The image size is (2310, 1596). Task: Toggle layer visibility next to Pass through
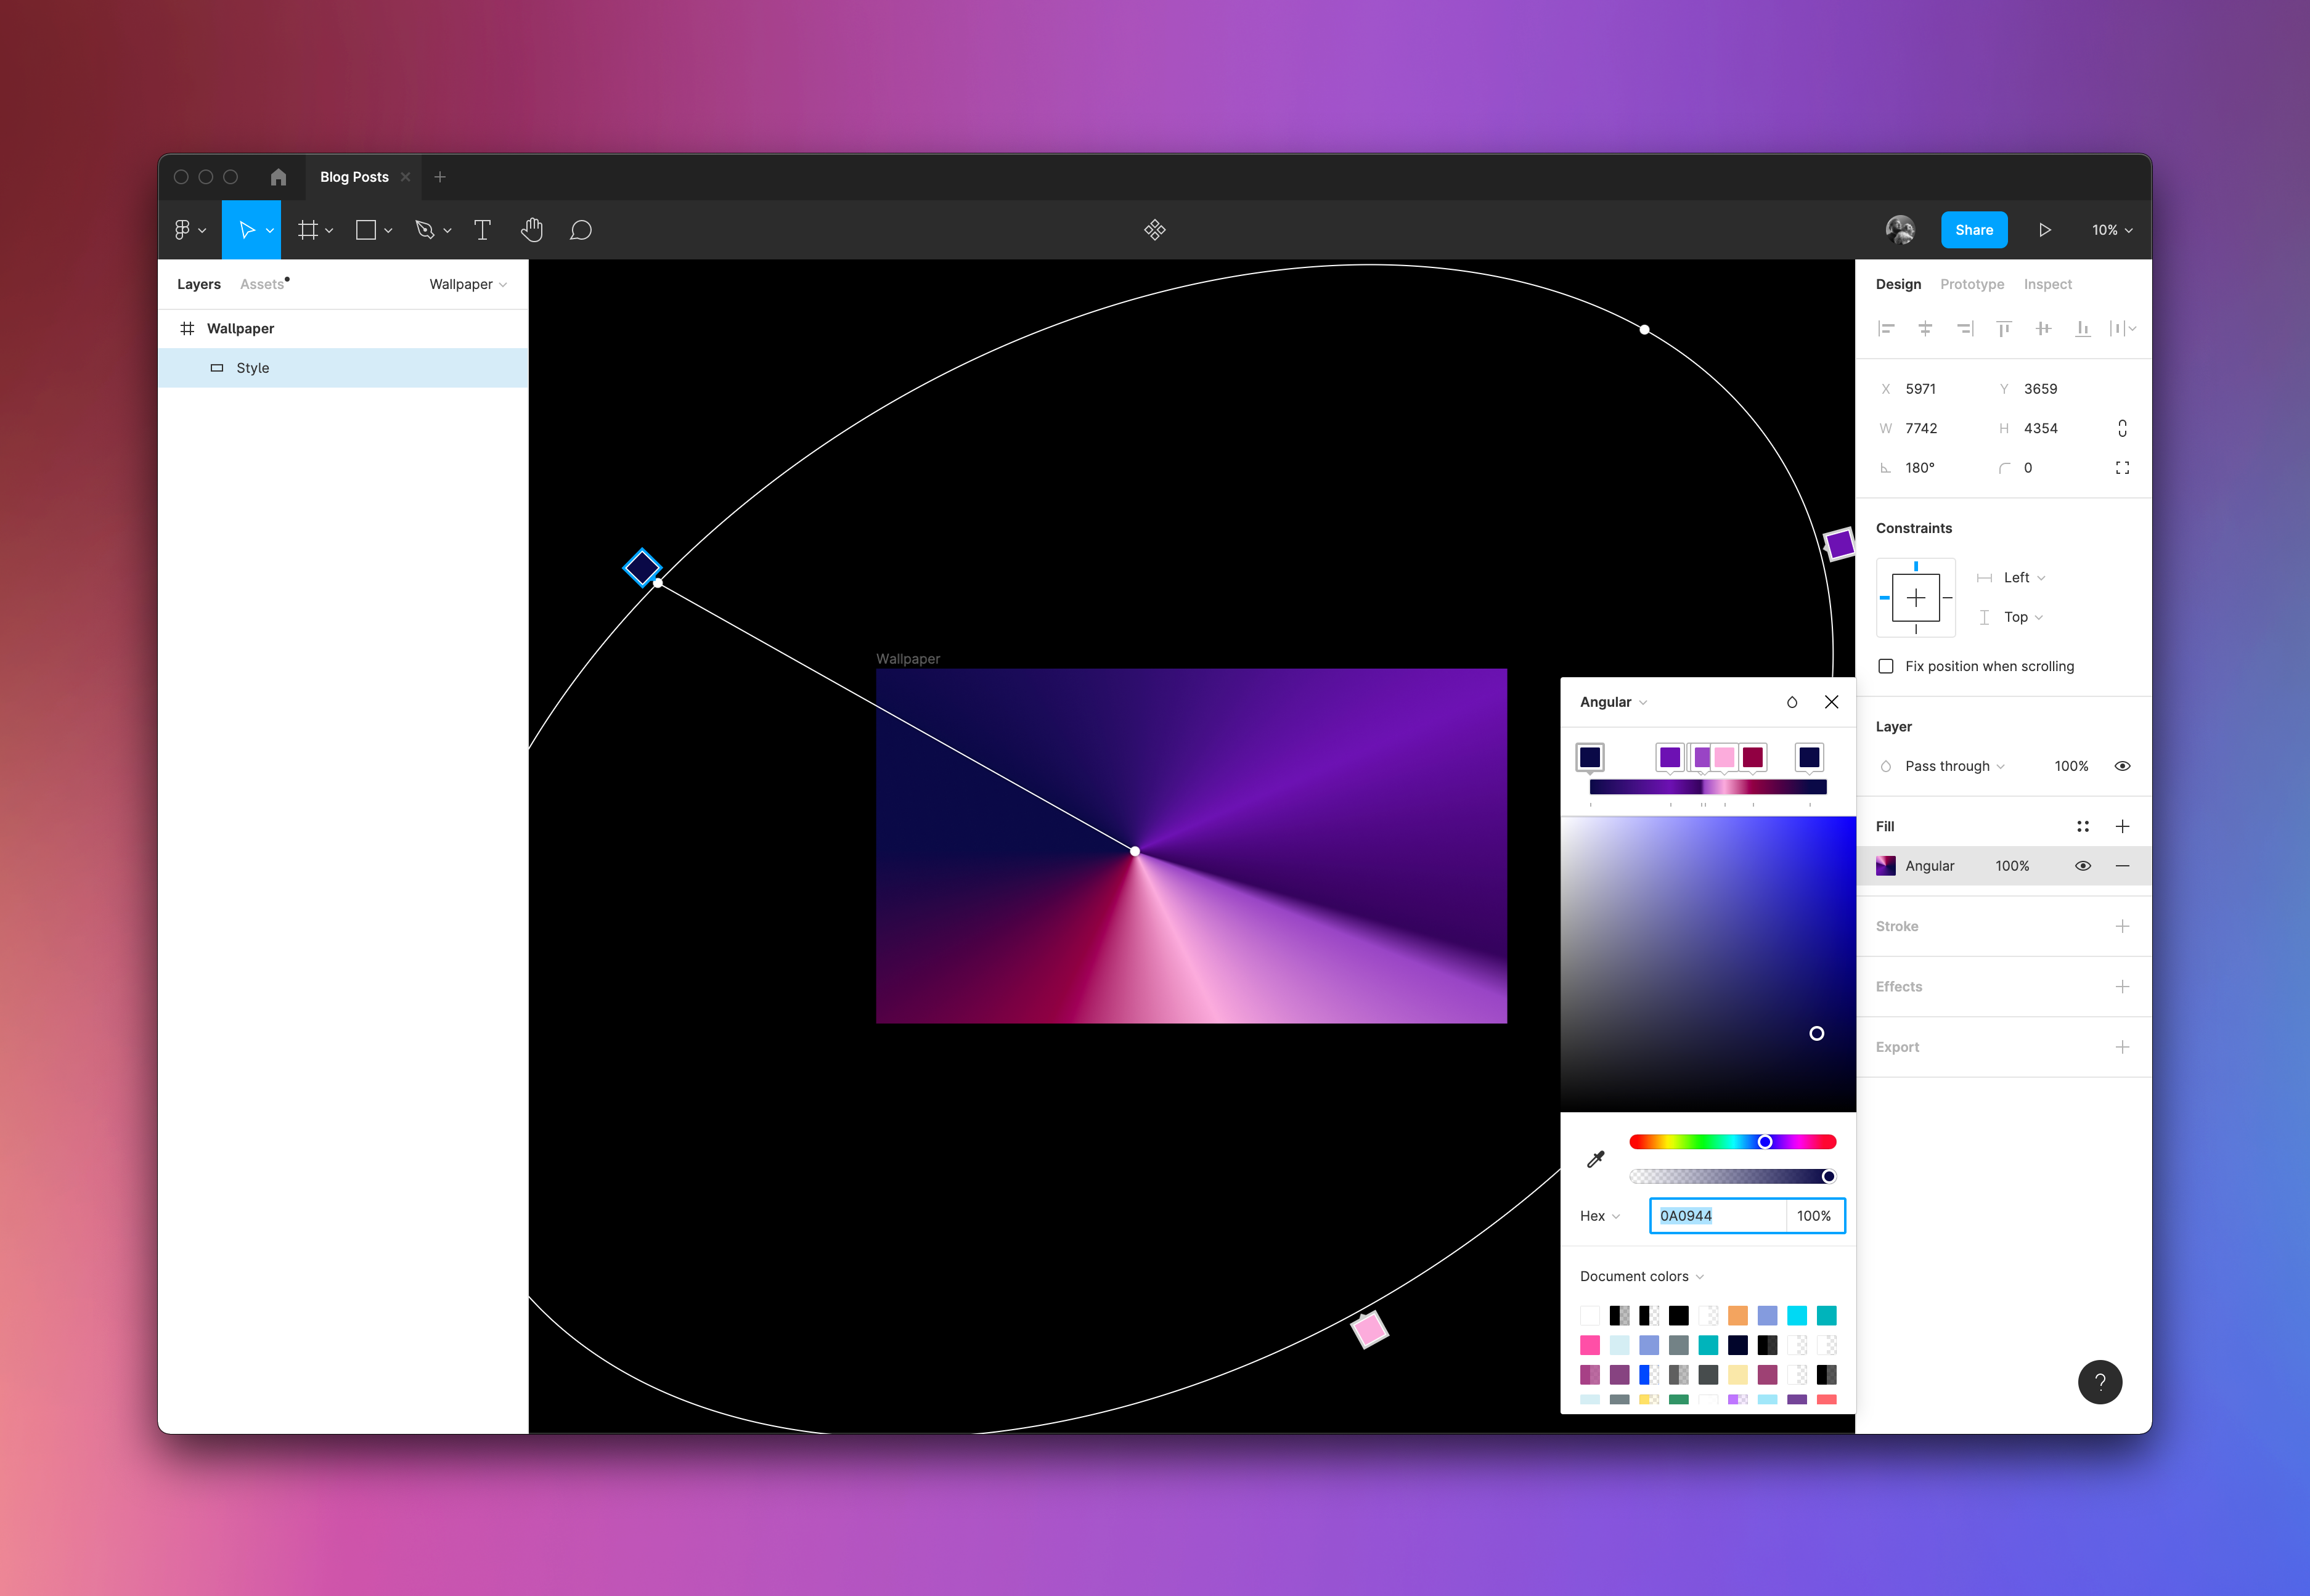tap(2123, 765)
